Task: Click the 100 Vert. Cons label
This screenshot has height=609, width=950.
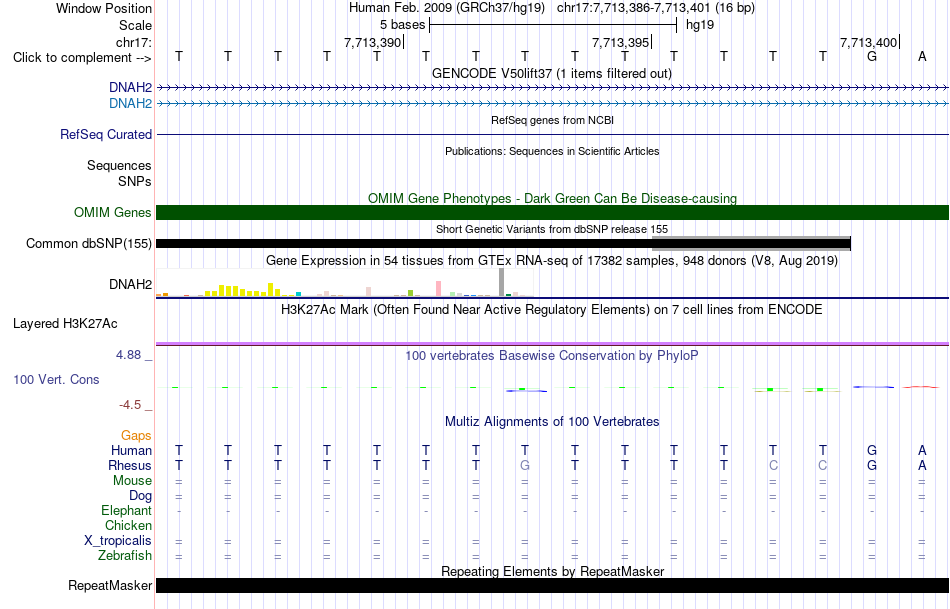Action: [56, 379]
